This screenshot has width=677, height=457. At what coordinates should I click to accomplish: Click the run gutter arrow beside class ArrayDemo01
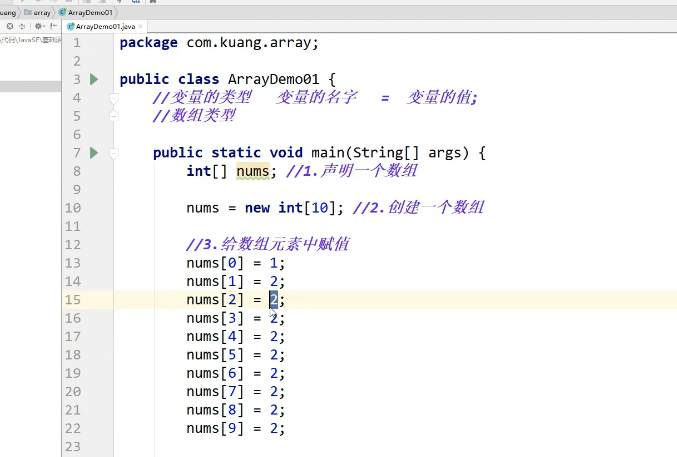coord(94,79)
